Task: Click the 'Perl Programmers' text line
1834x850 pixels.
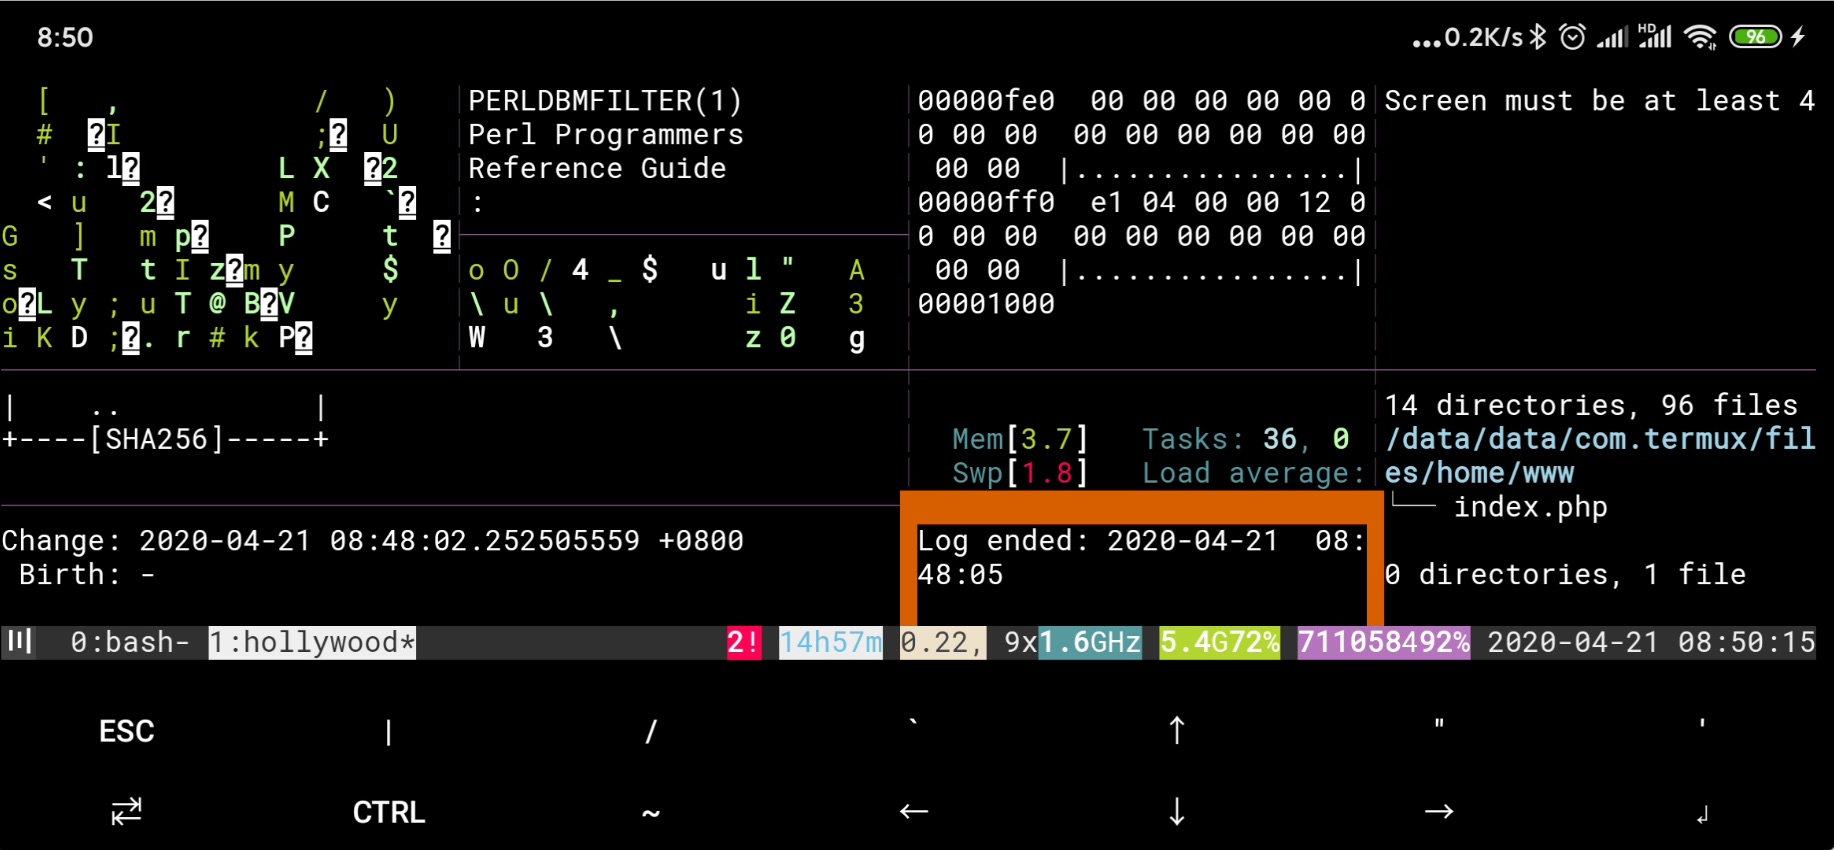Action: [605, 135]
